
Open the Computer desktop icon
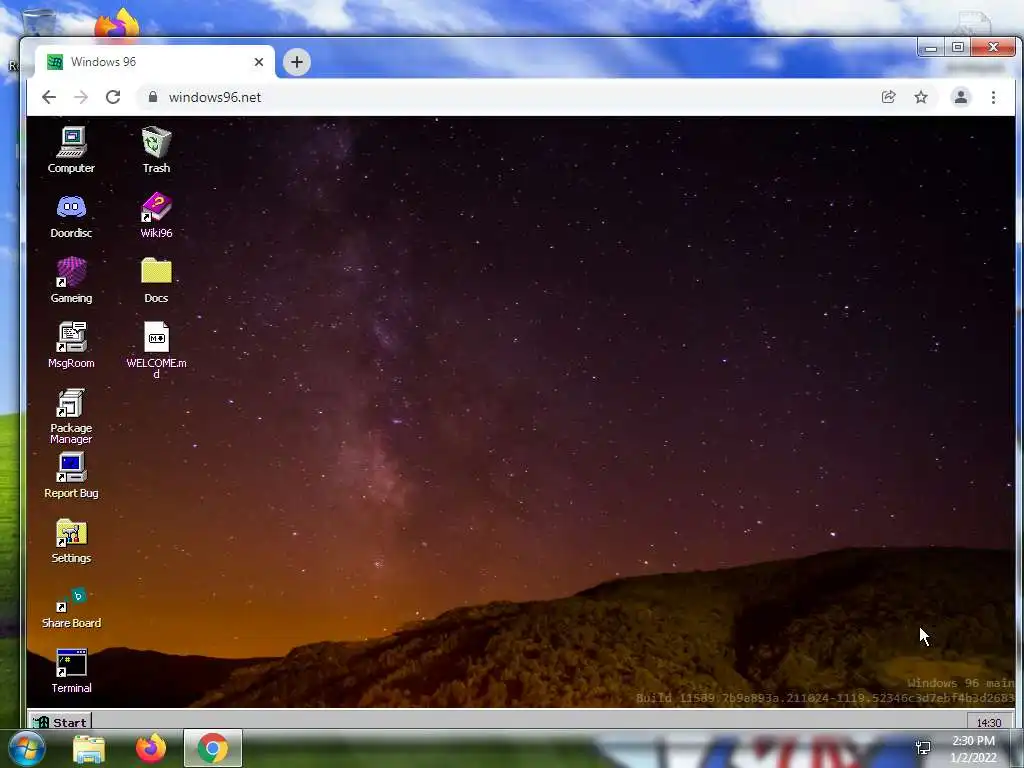[x=71, y=150]
